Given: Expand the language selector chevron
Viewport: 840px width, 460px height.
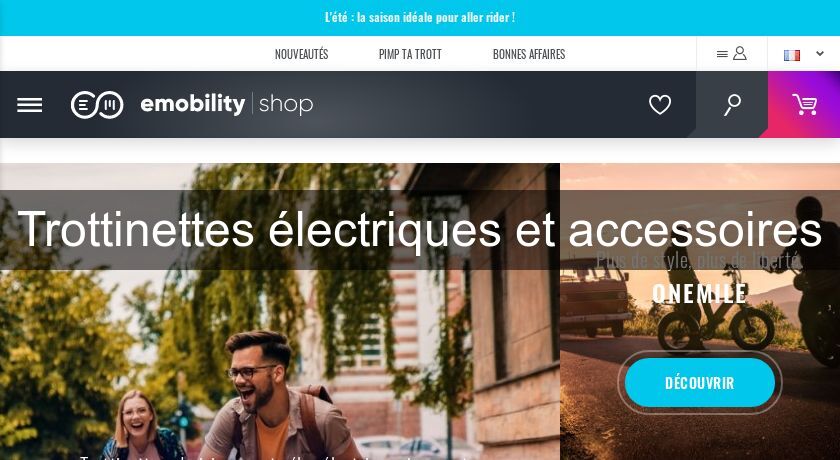Looking at the screenshot, I should (x=820, y=54).
